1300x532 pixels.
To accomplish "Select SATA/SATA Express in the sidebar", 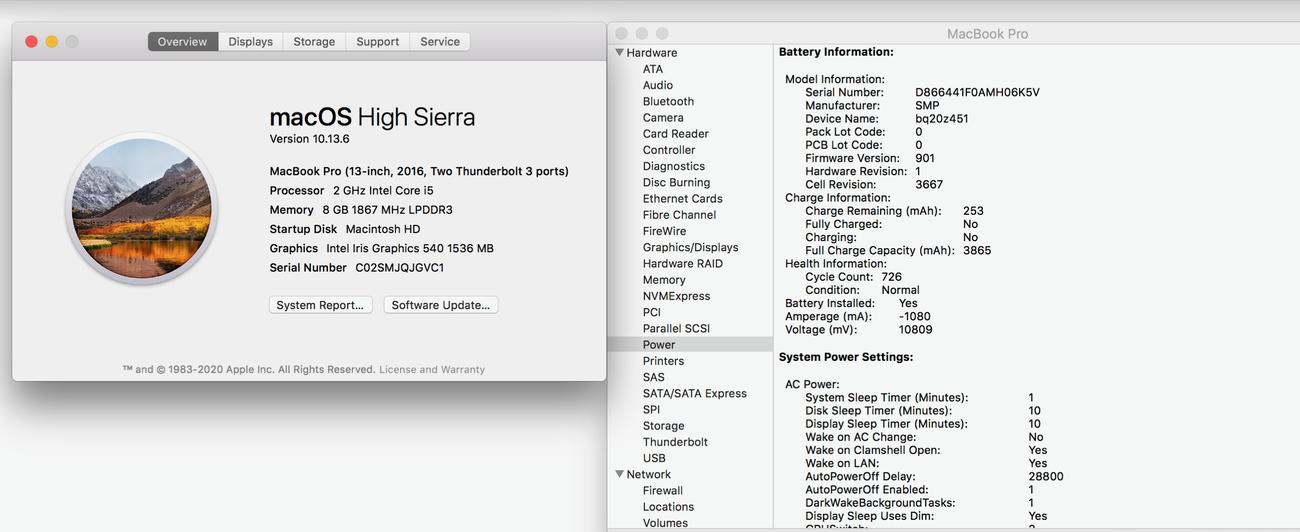I will [x=695, y=393].
